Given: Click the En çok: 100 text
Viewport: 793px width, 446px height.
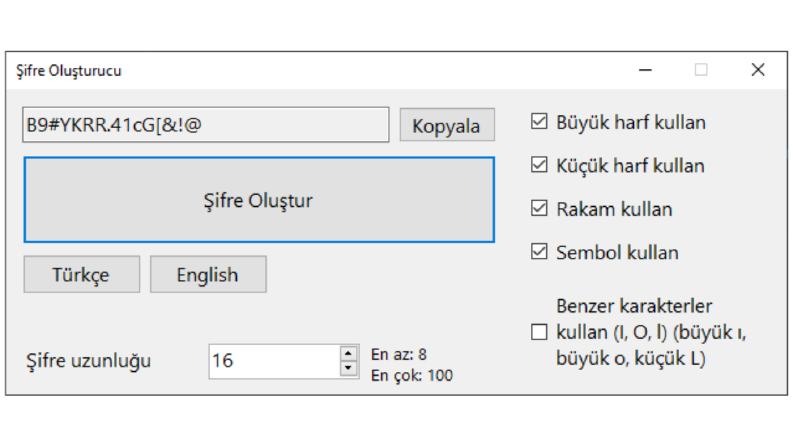Looking at the screenshot, I should [x=412, y=376].
